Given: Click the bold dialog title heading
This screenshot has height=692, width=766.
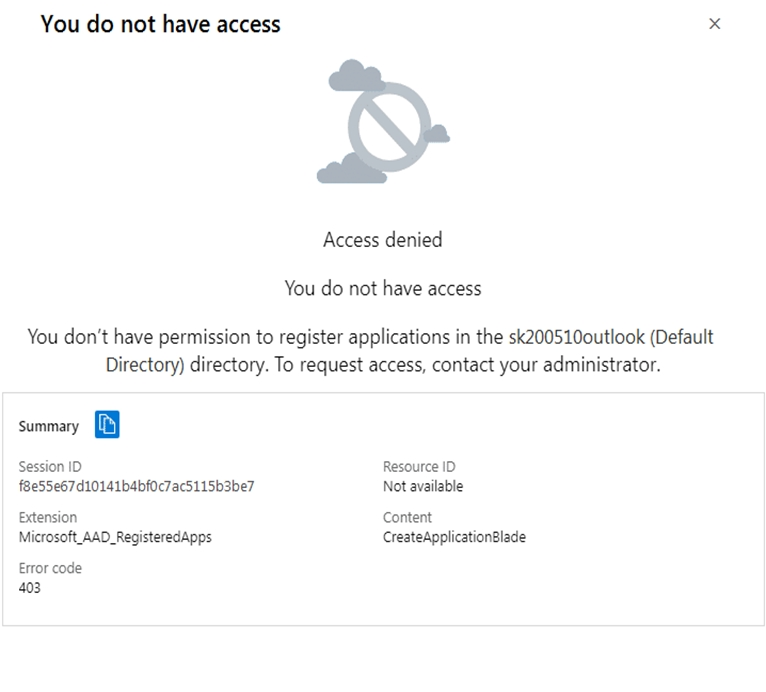Looking at the screenshot, I should click(160, 24).
